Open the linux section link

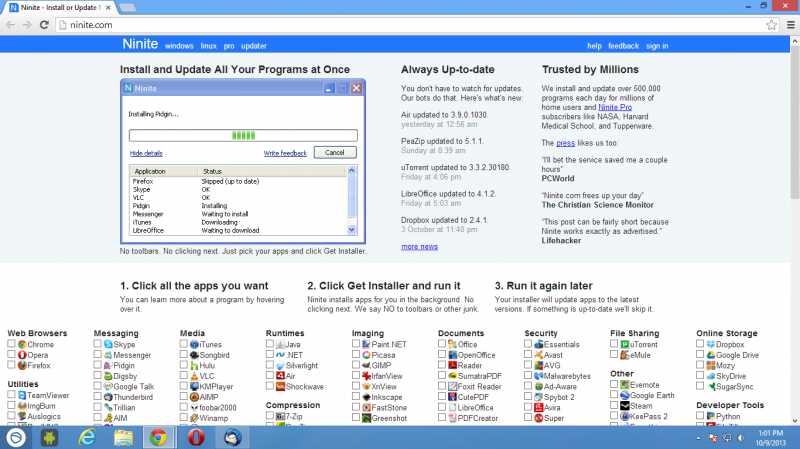point(208,46)
